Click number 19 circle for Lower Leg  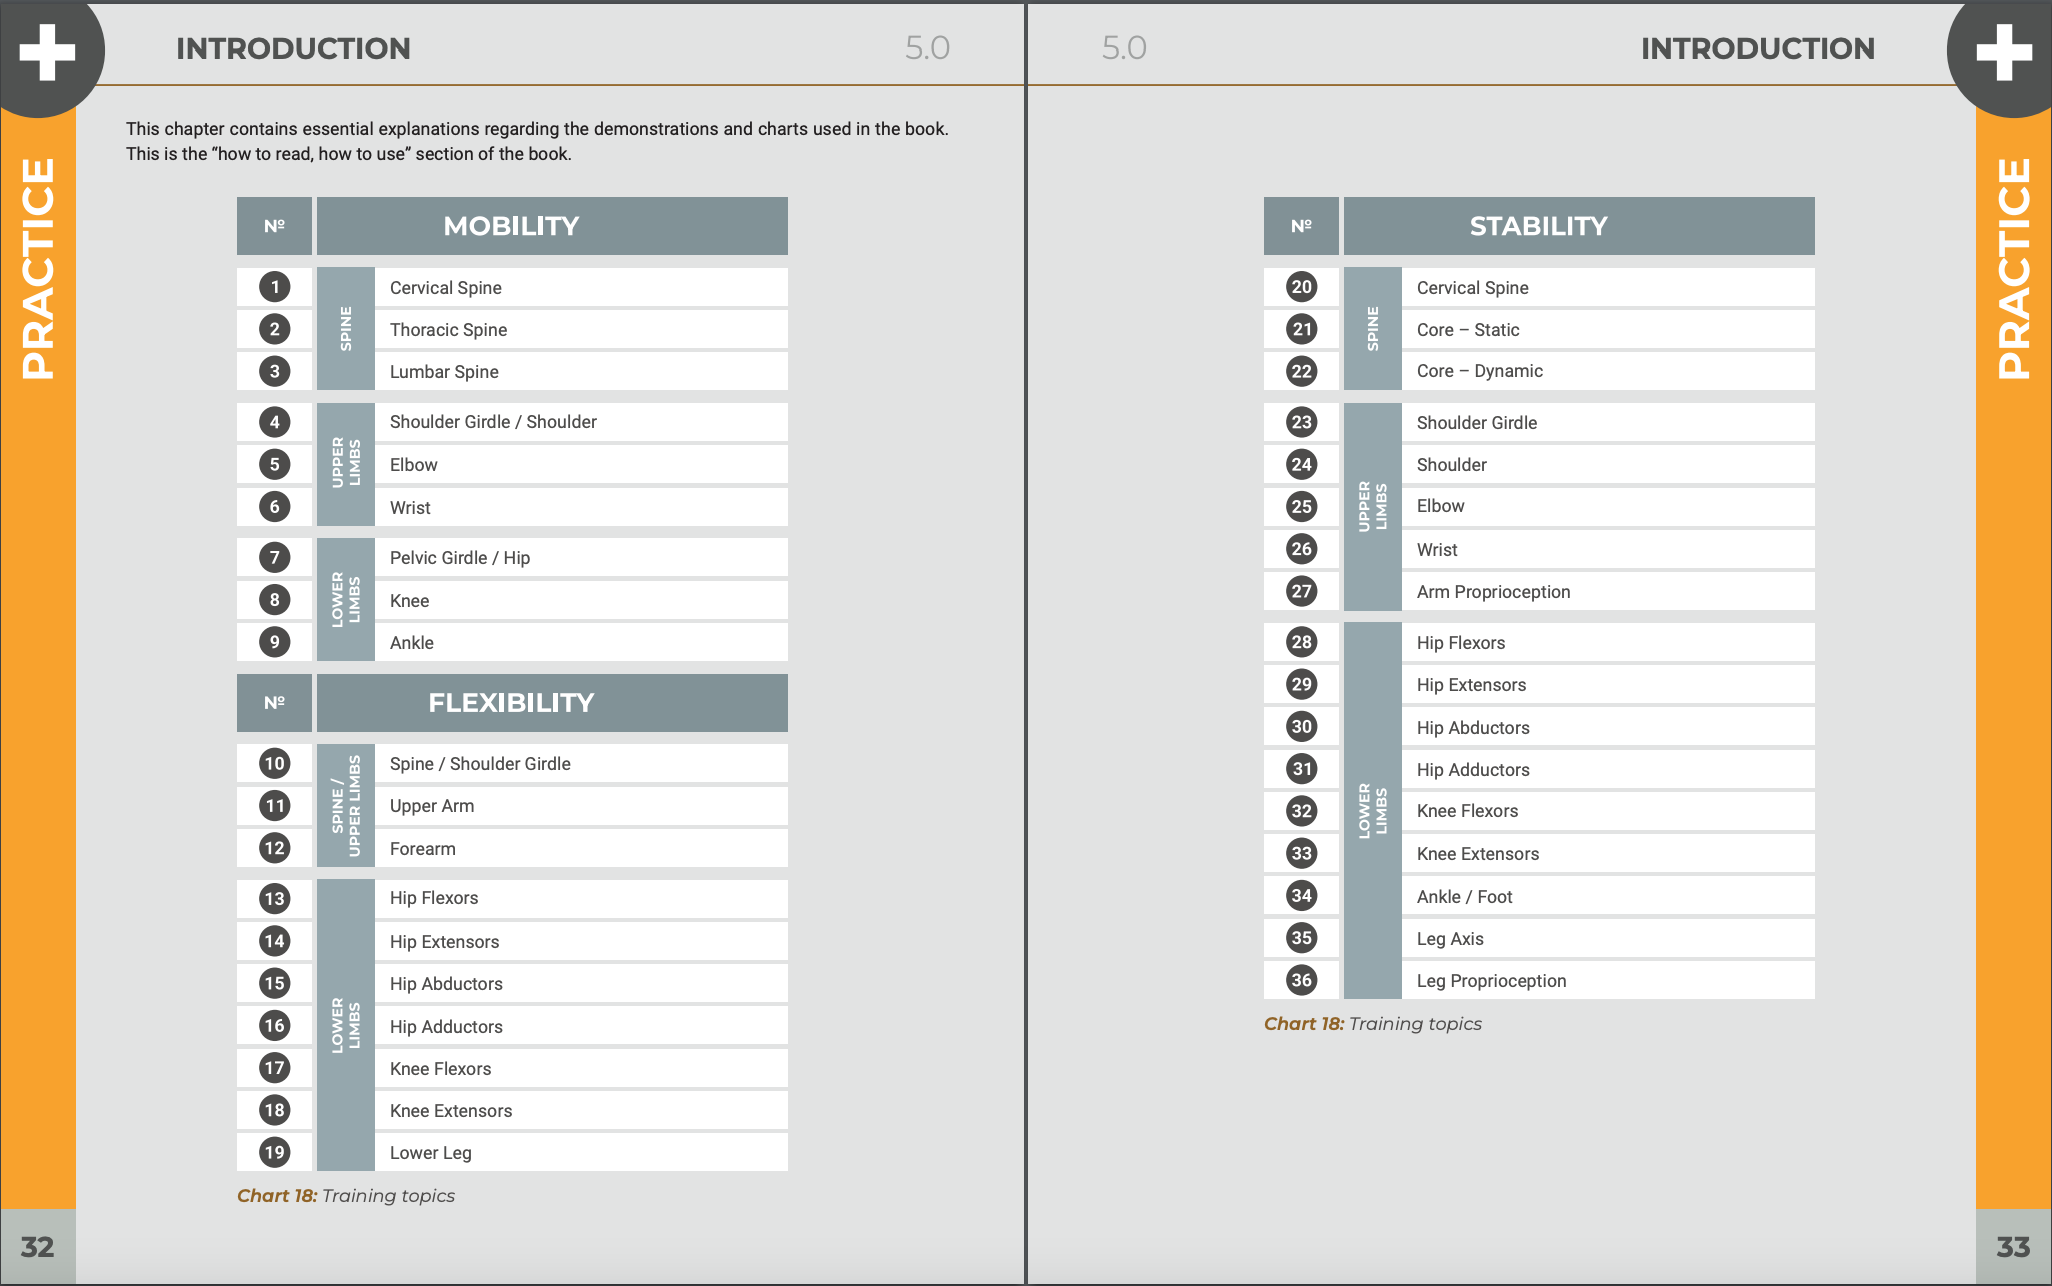pyautogui.click(x=275, y=1152)
